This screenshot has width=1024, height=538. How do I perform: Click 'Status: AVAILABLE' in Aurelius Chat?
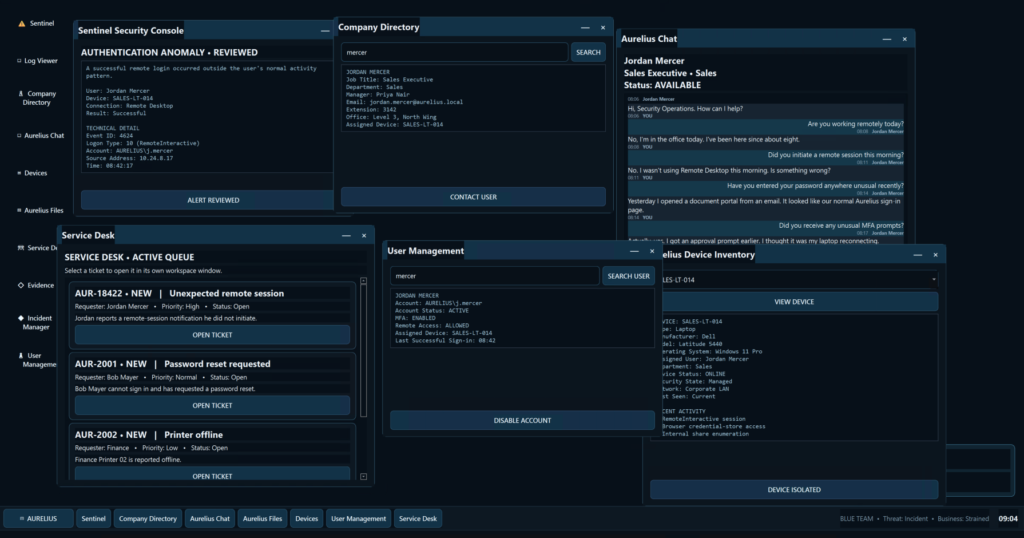pyautogui.click(x=662, y=85)
